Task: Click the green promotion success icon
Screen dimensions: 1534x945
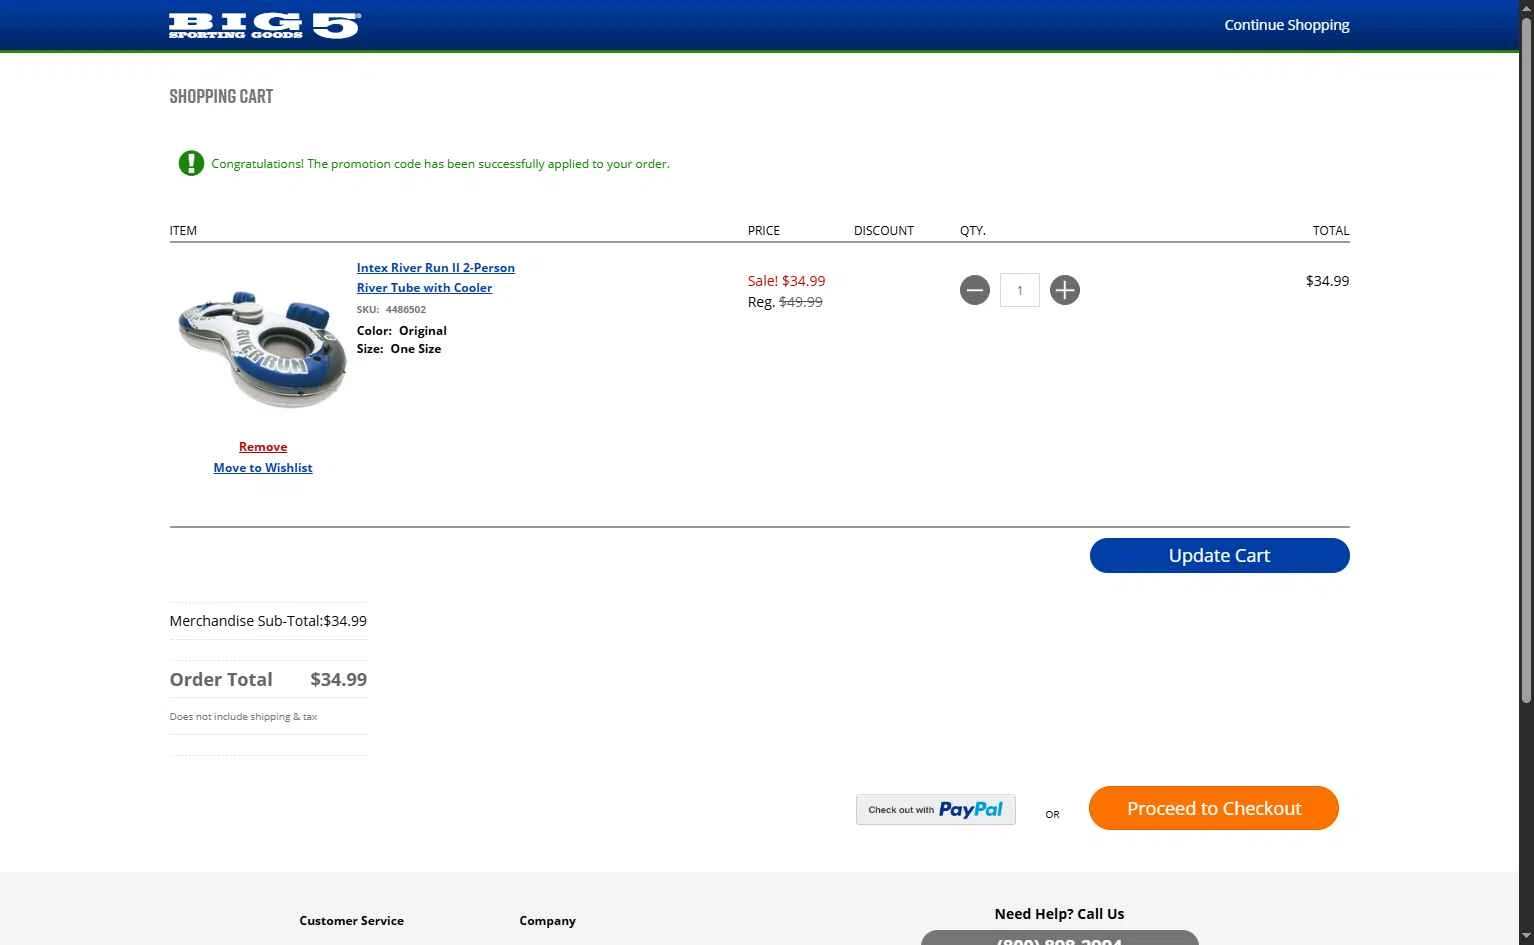Action: (x=191, y=163)
